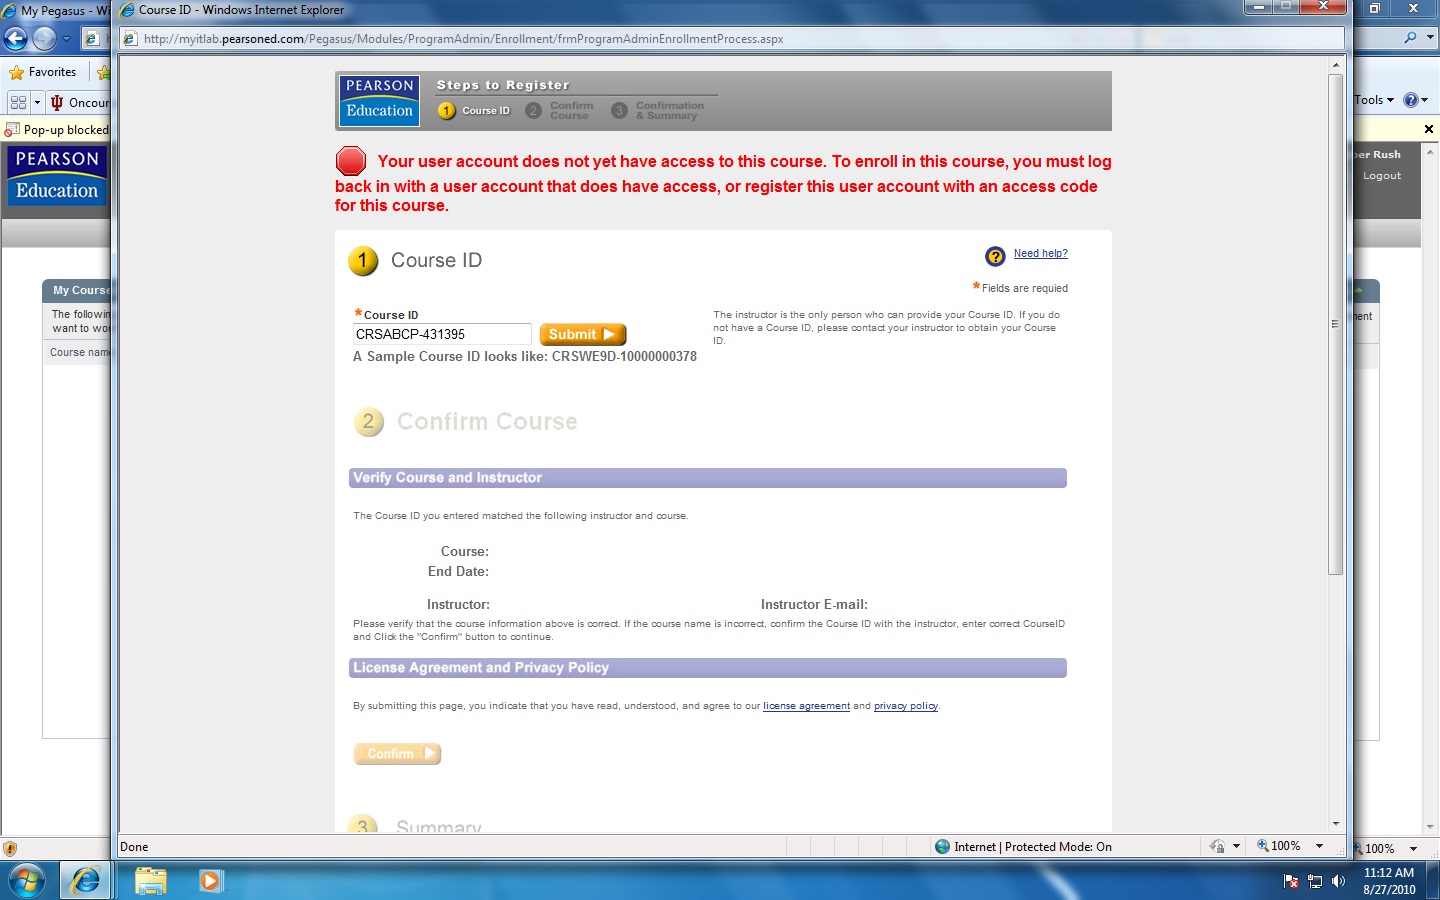Image resolution: width=1440 pixels, height=900 pixels.
Task: Click the Pearson Education logo in register header
Action: [379, 100]
